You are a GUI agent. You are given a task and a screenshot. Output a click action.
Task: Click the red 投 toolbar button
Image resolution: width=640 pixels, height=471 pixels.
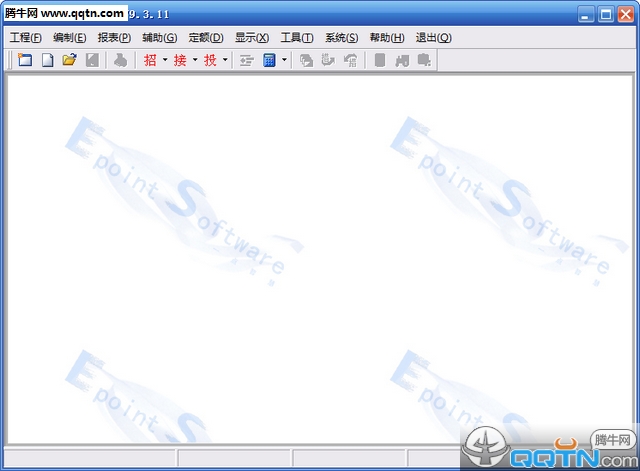tap(210, 60)
